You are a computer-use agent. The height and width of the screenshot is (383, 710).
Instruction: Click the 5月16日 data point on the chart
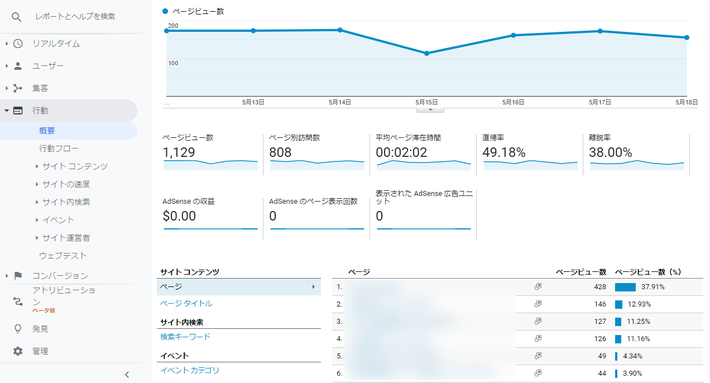click(513, 35)
